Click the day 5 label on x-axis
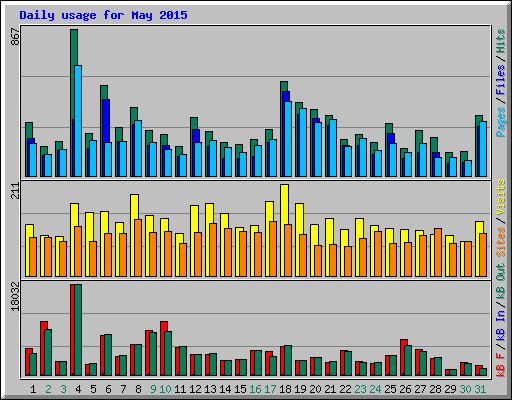The width and height of the screenshot is (512, 400). [93, 389]
